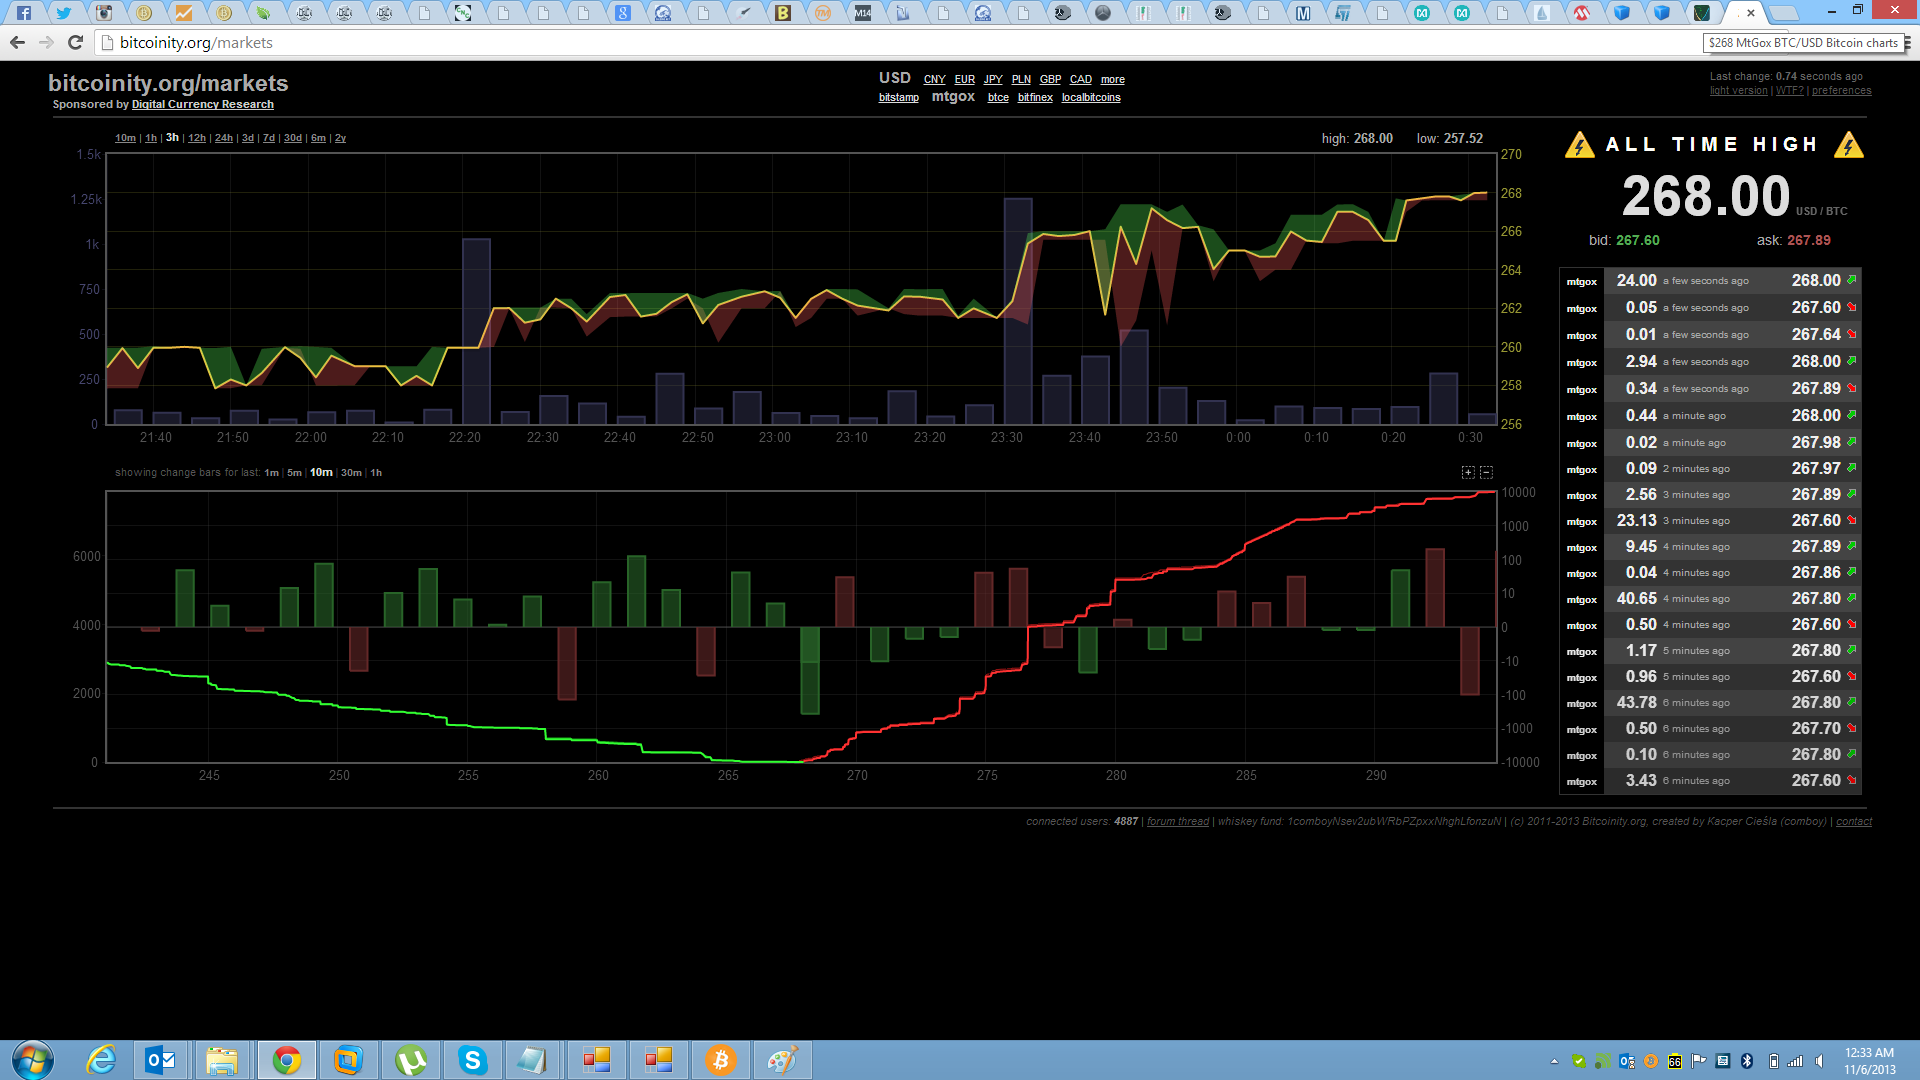The width and height of the screenshot is (1920, 1080).
Task: Close the active bitcoinity tab
Action: click(x=1751, y=13)
